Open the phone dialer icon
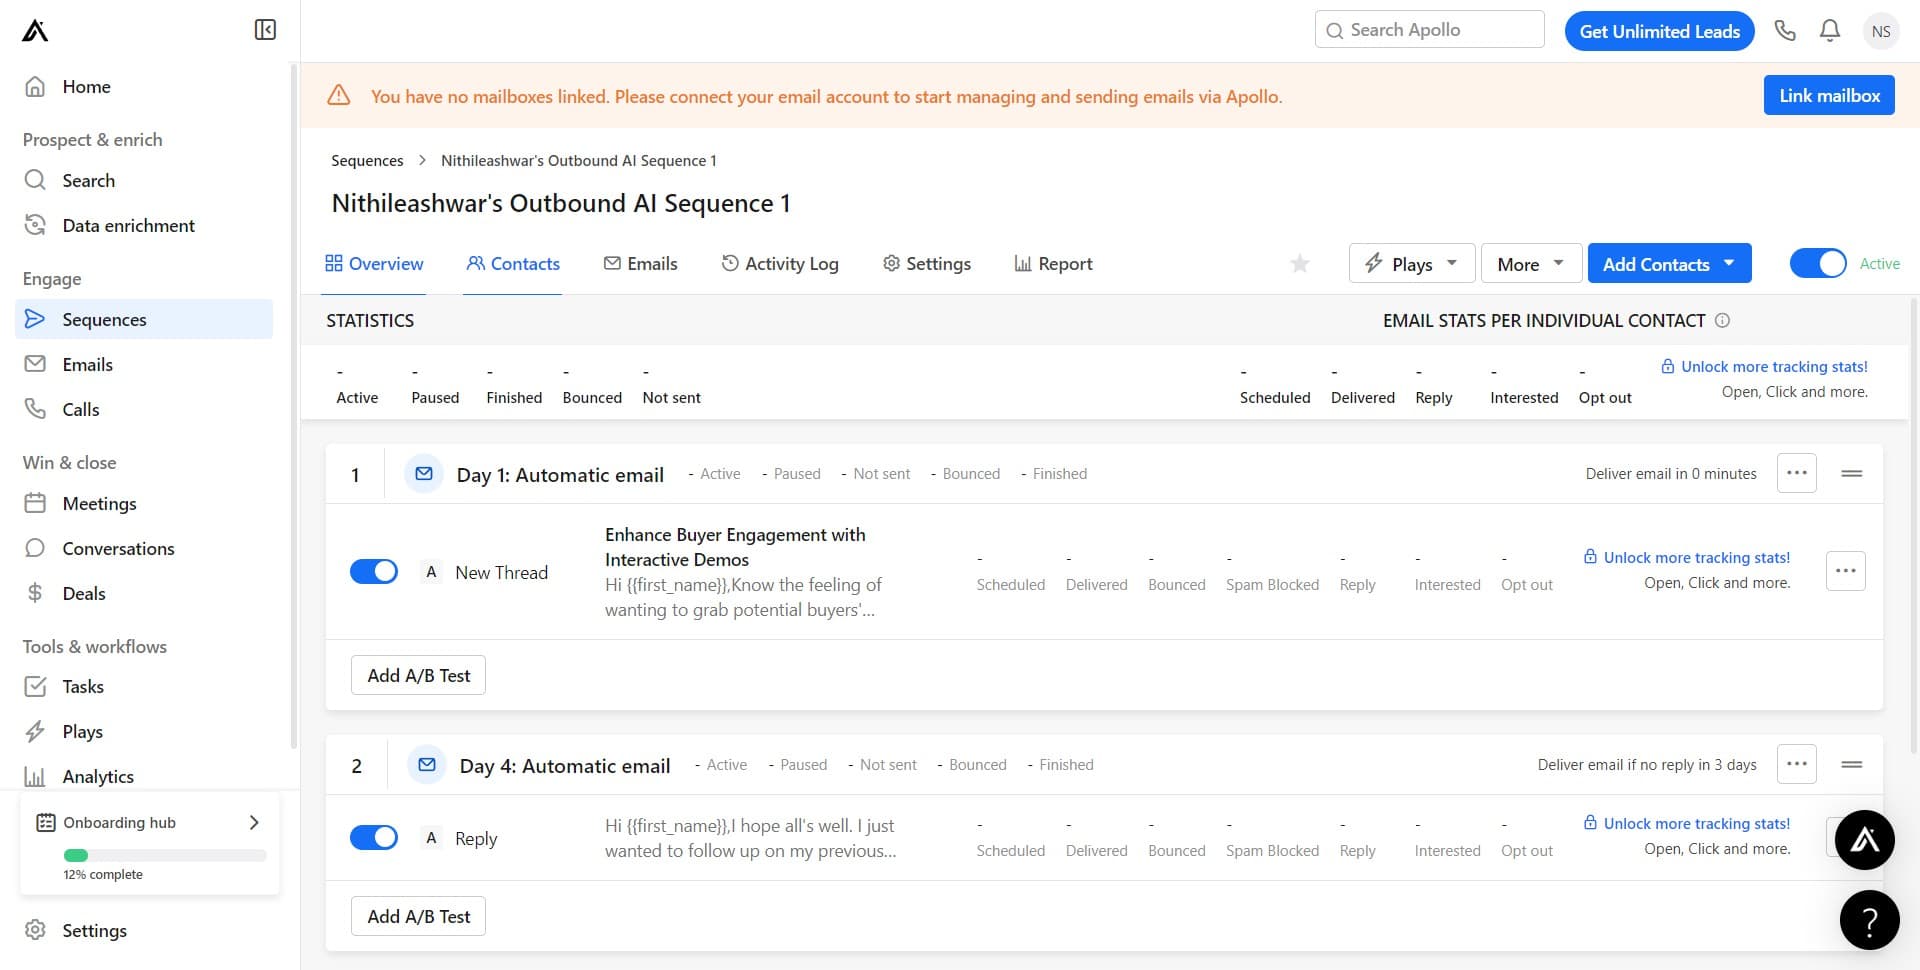 point(1785,31)
